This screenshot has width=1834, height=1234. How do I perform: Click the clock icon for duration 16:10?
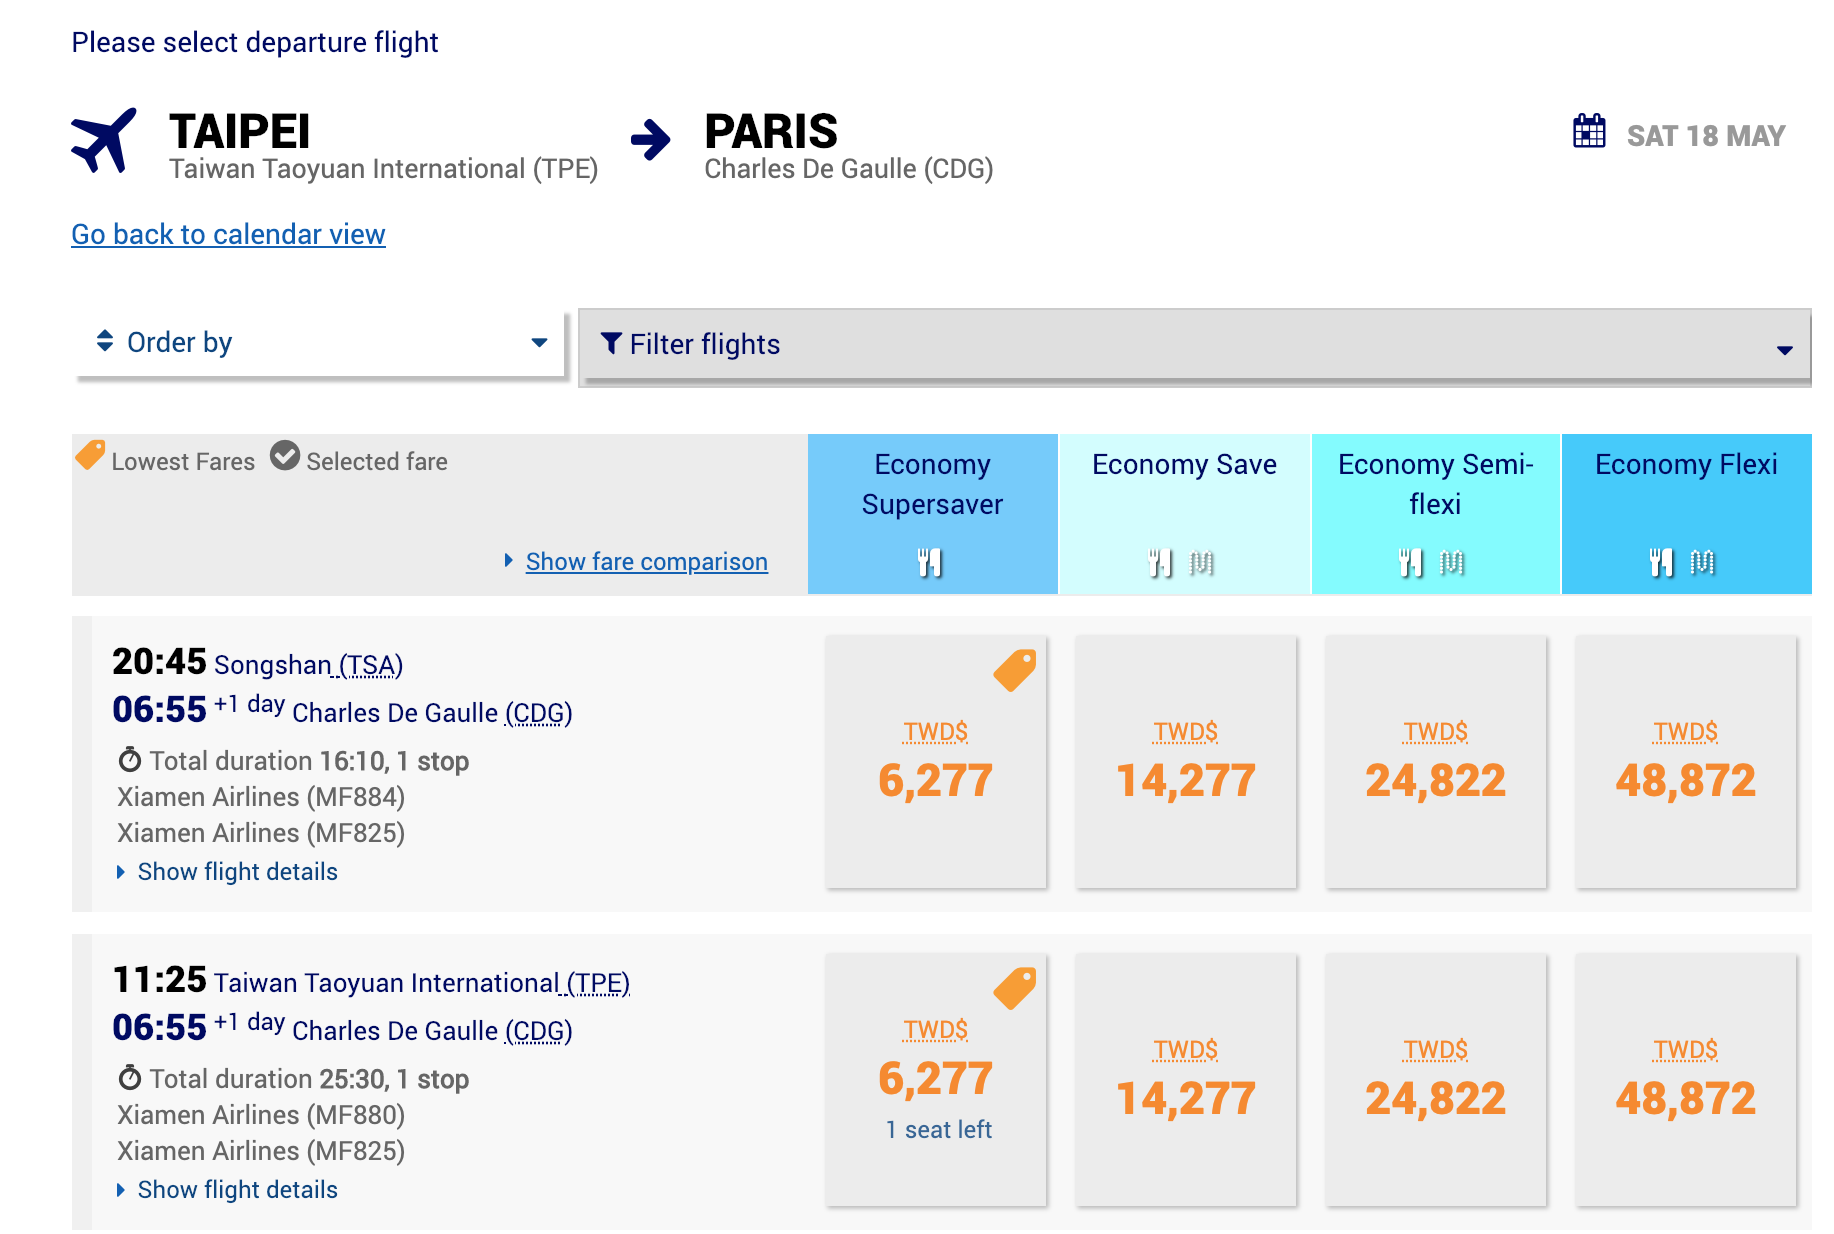[130, 760]
